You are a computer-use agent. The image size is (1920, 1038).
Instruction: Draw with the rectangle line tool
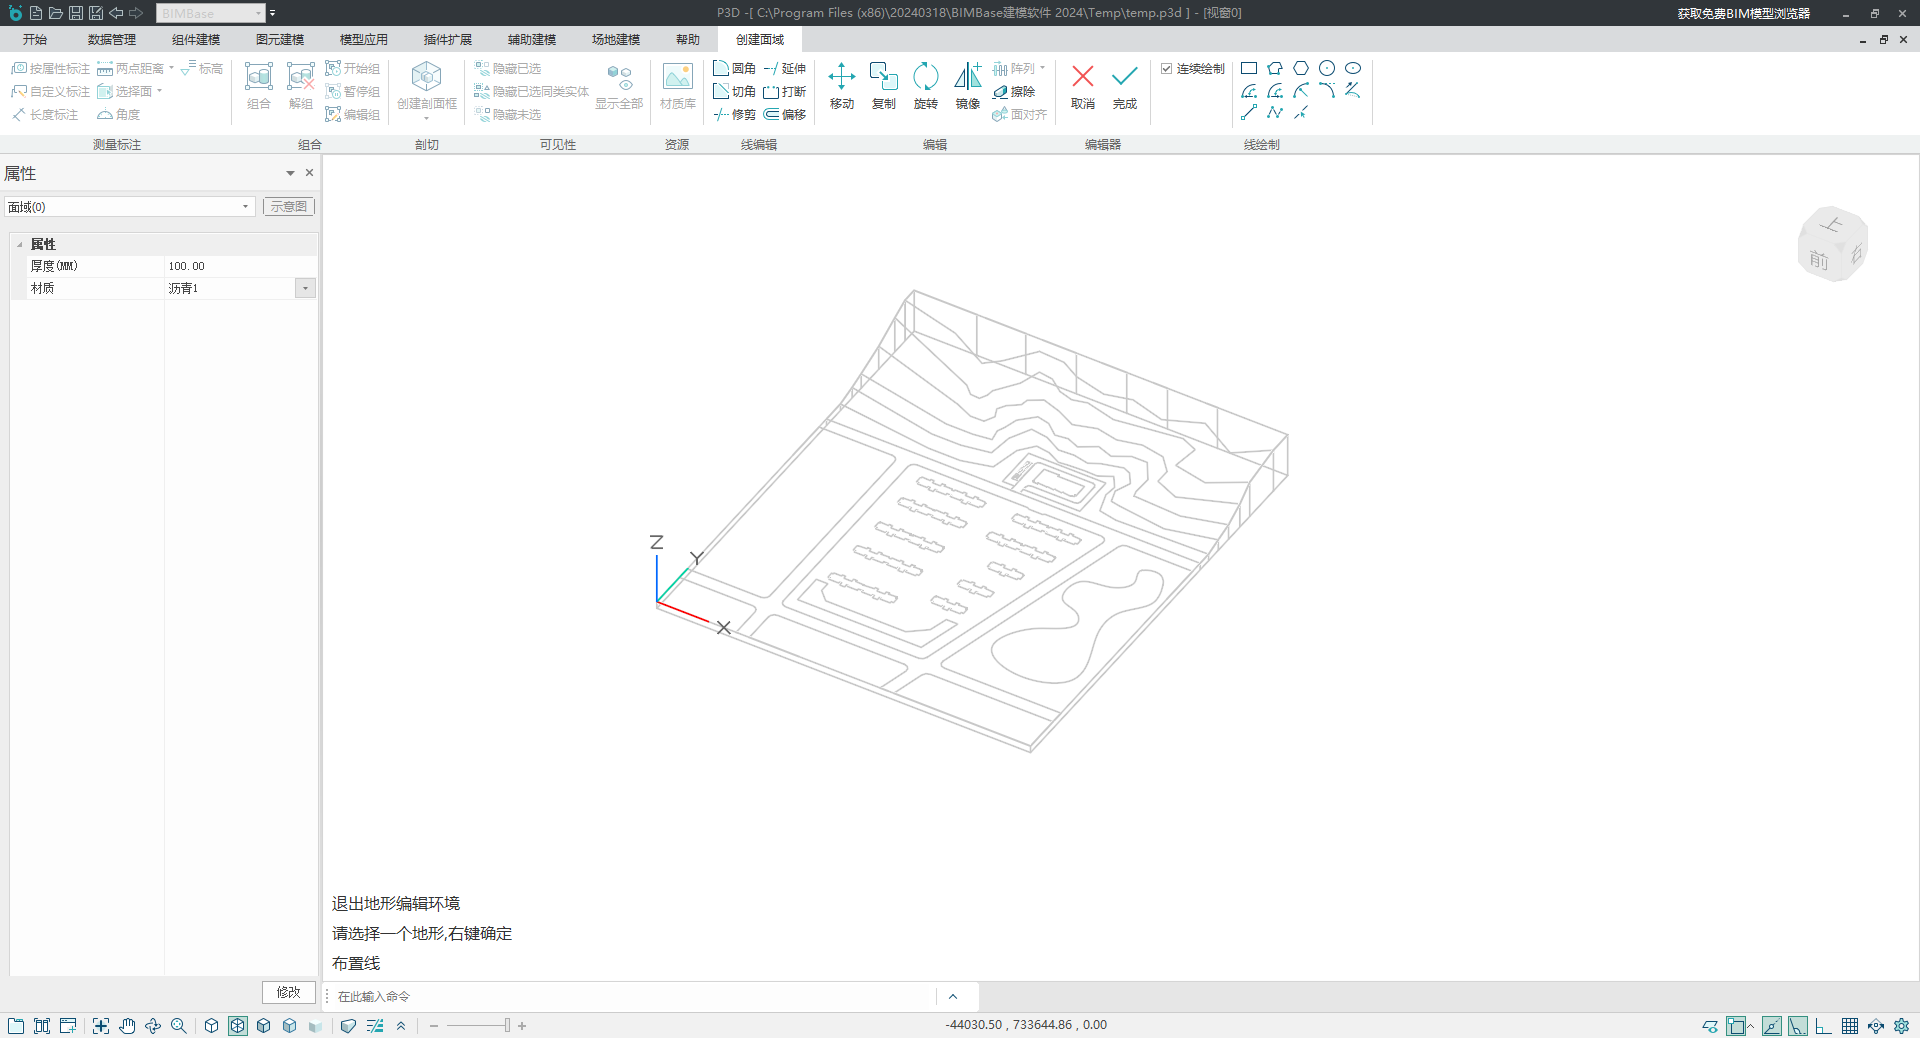pyautogui.click(x=1249, y=68)
